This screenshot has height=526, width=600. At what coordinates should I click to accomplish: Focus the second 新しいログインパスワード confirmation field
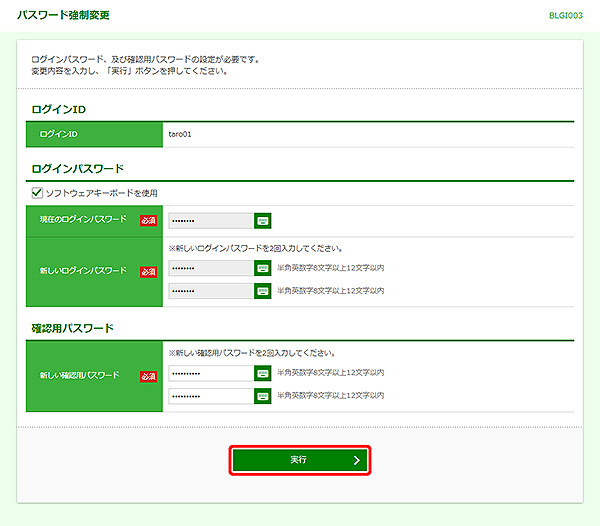(x=211, y=291)
